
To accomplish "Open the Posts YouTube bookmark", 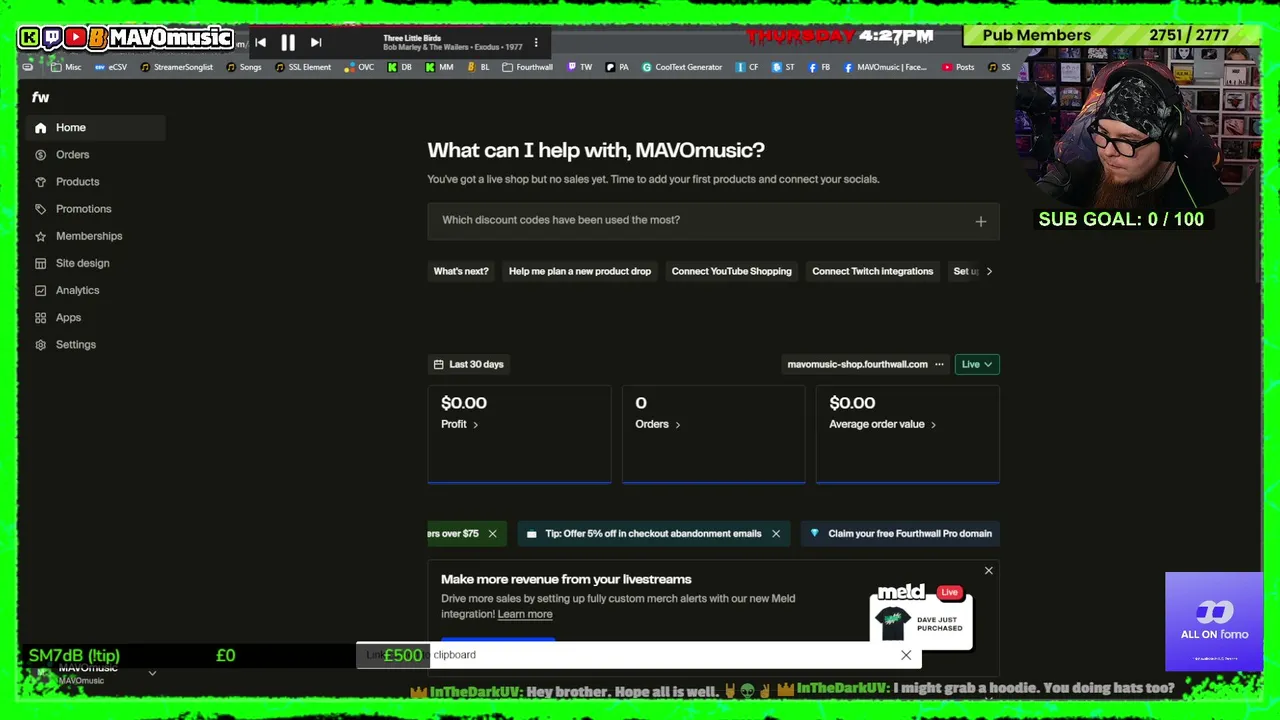I will (959, 67).
